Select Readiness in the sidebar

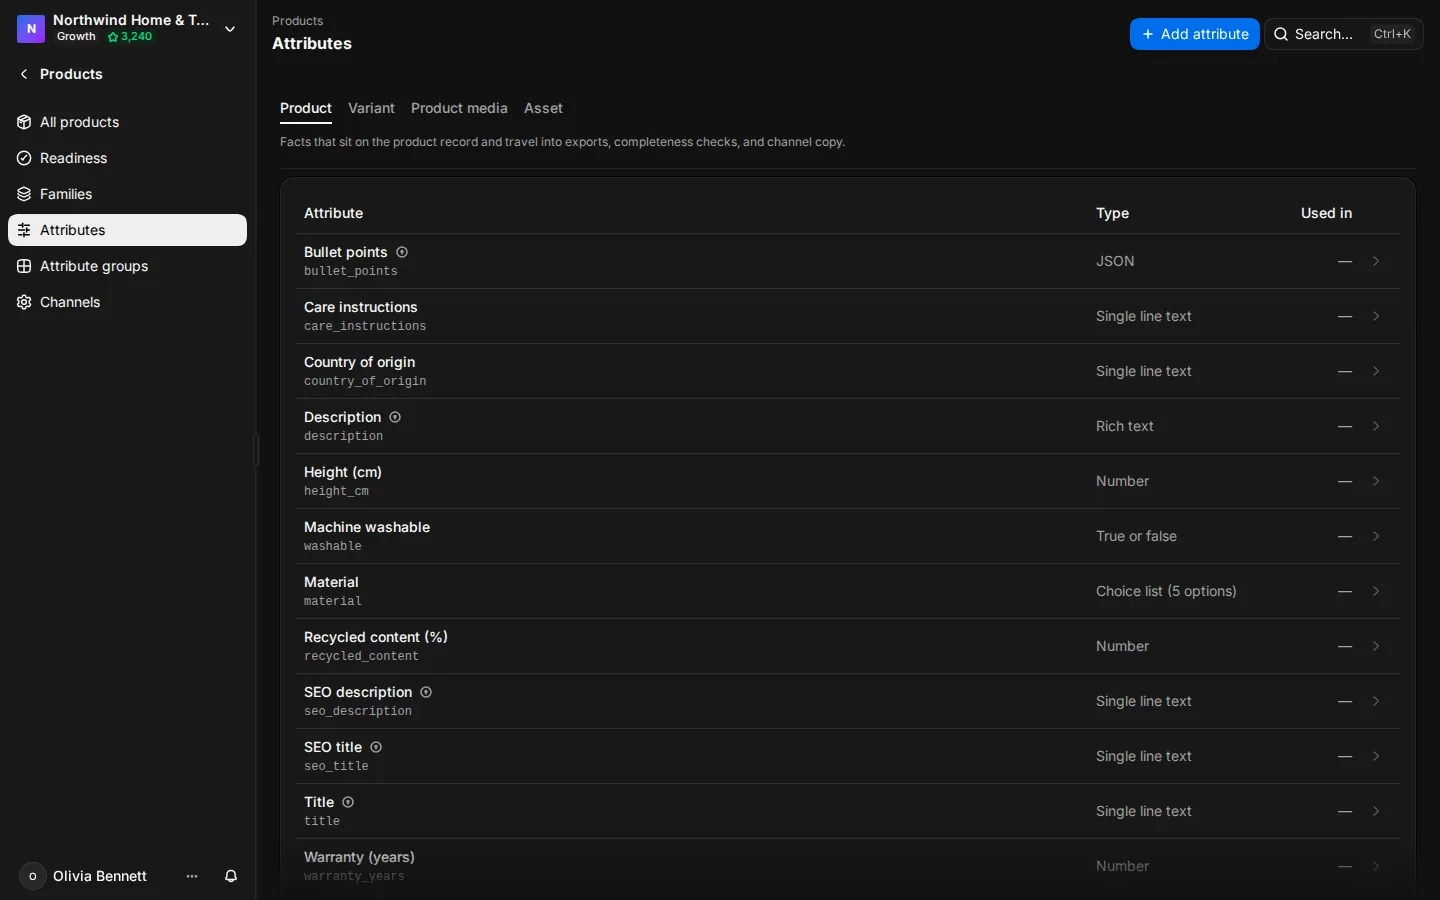click(x=127, y=158)
